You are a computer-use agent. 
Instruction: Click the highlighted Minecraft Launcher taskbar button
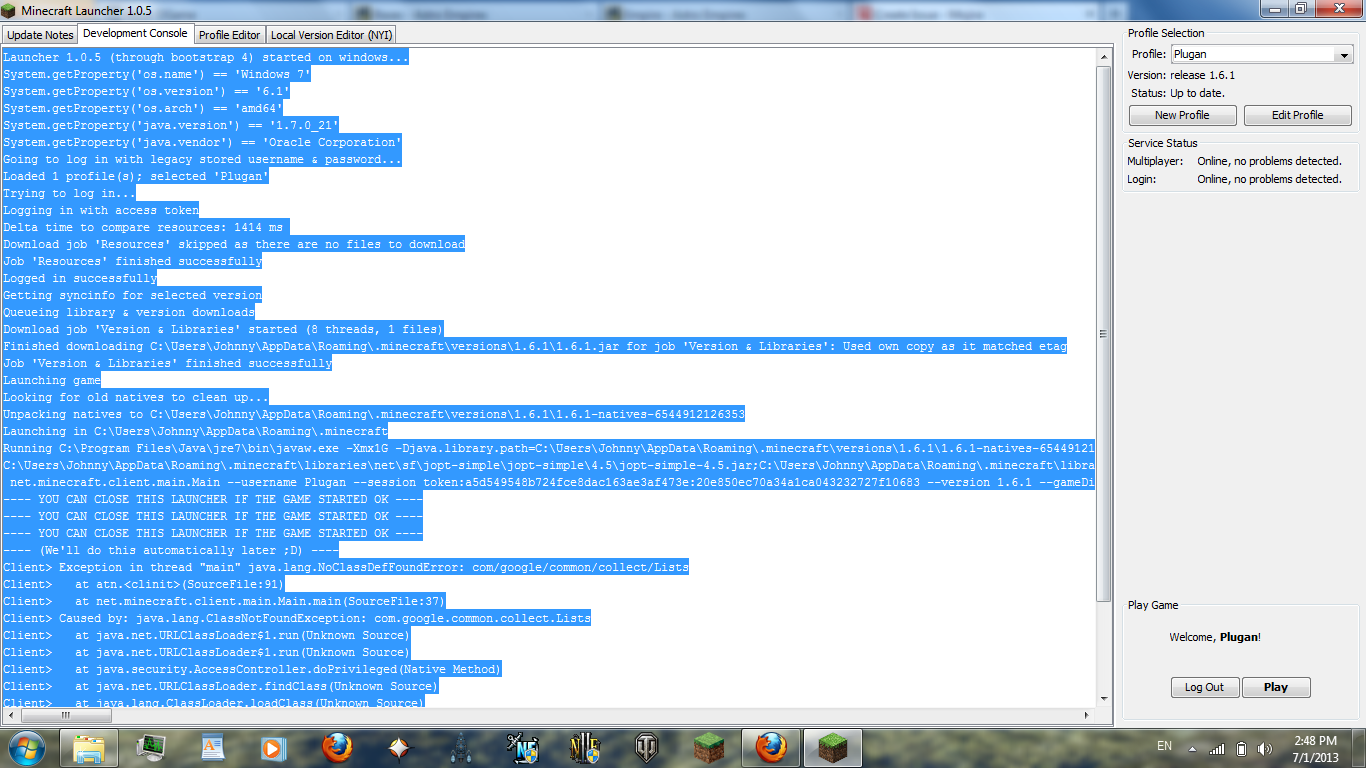(x=833, y=747)
